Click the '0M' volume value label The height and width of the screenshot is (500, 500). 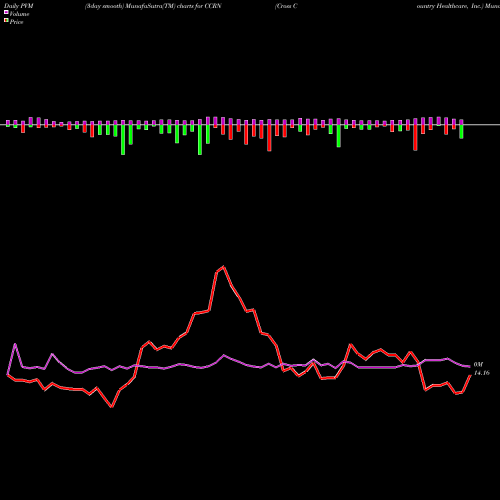pos(478,364)
